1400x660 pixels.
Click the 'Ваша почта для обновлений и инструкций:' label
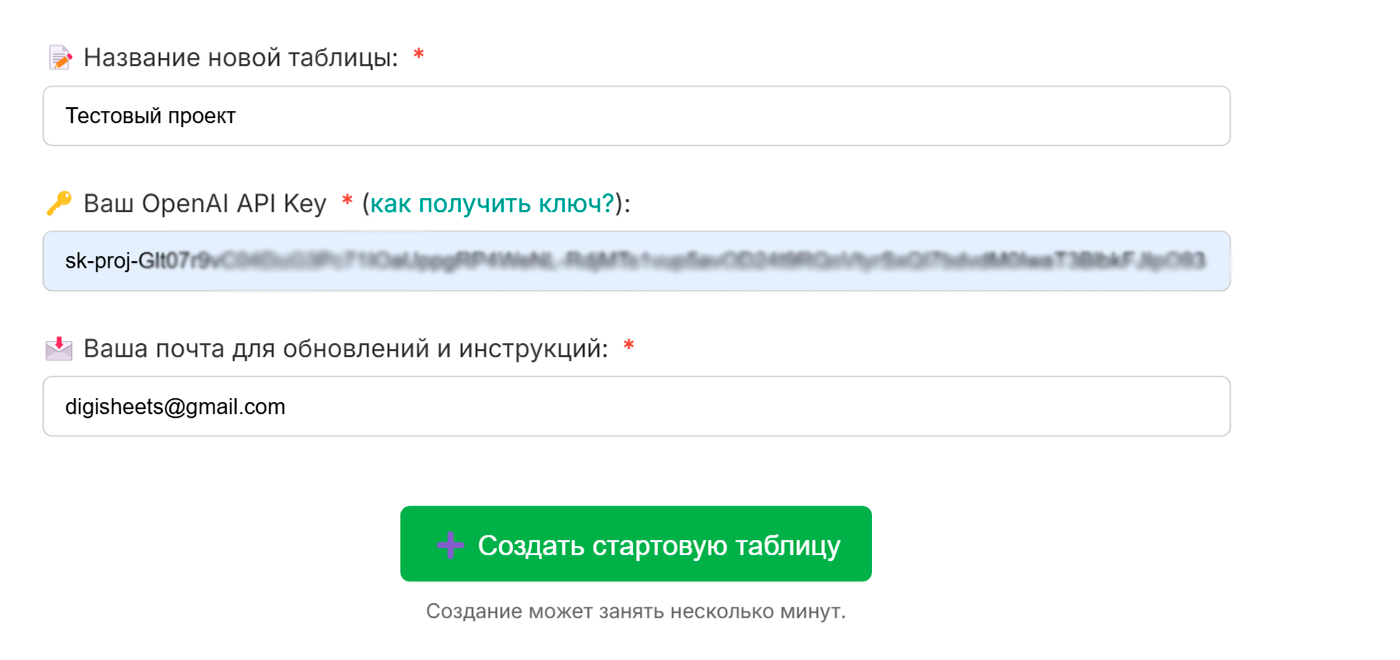point(346,349)
